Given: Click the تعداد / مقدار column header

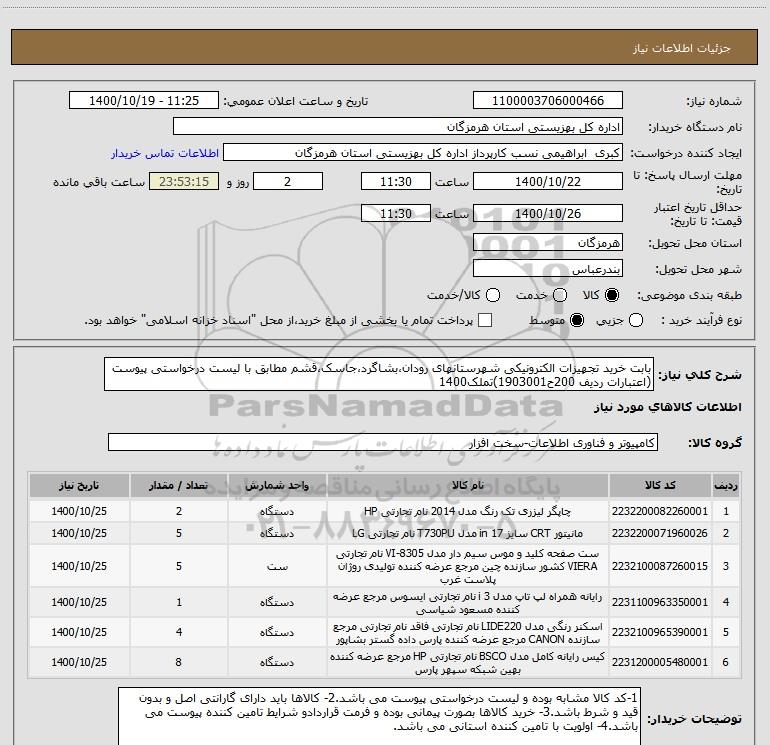Looking at the screenshot, I should click(x=179, y=486).
